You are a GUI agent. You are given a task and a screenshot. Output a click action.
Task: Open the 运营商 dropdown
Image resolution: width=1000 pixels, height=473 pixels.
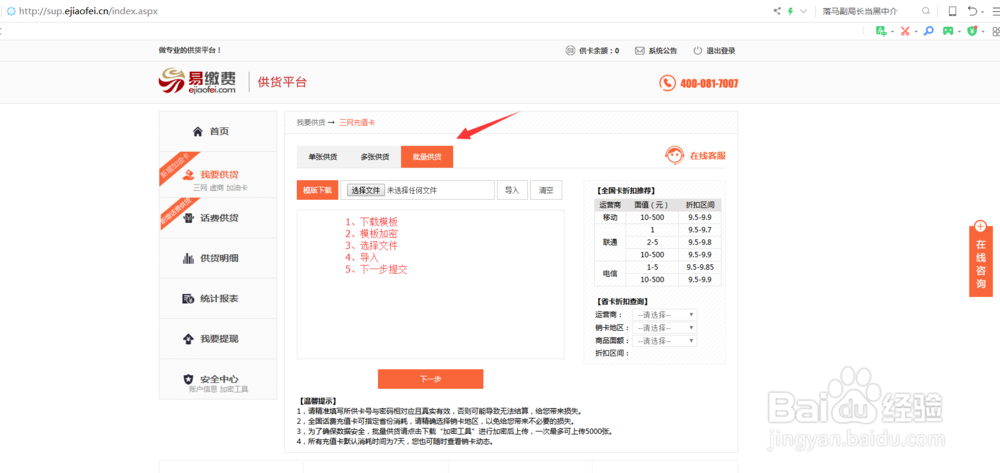coord(664,315)
